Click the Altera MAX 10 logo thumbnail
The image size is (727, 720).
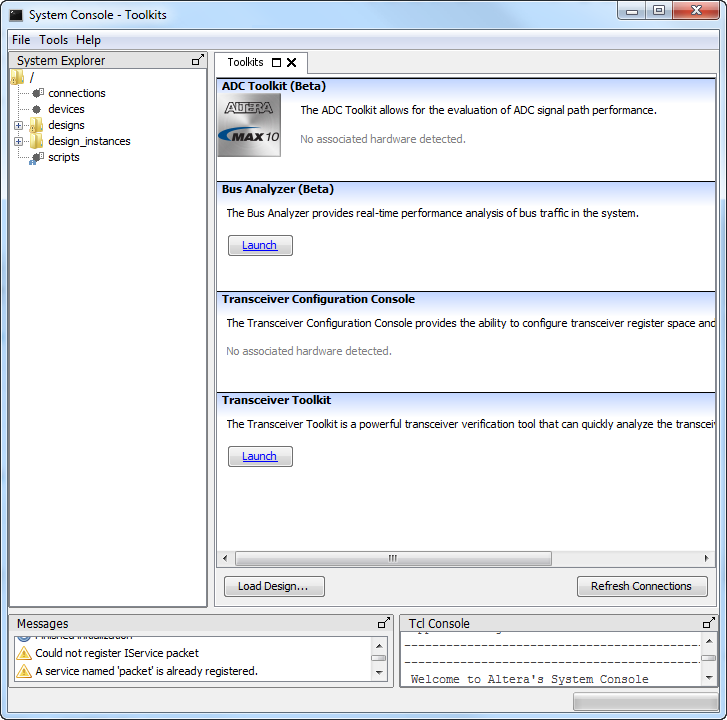coord(249,125)
